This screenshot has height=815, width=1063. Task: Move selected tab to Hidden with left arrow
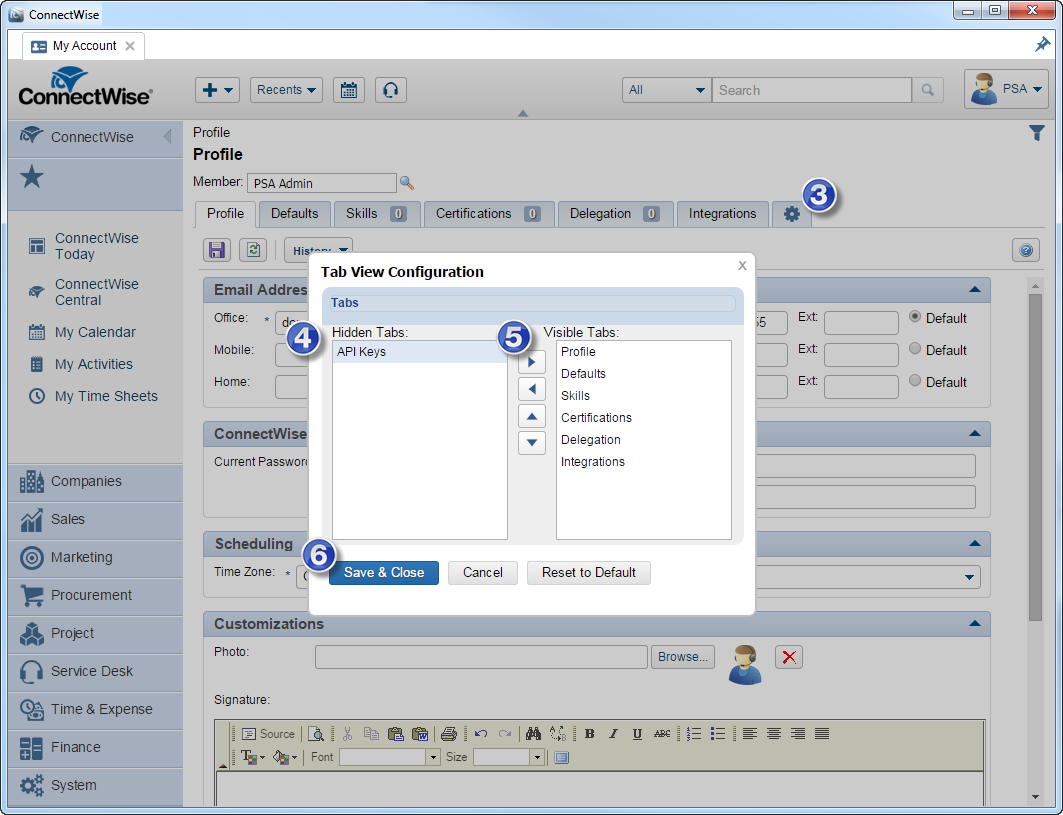click(x=532, y=389)
